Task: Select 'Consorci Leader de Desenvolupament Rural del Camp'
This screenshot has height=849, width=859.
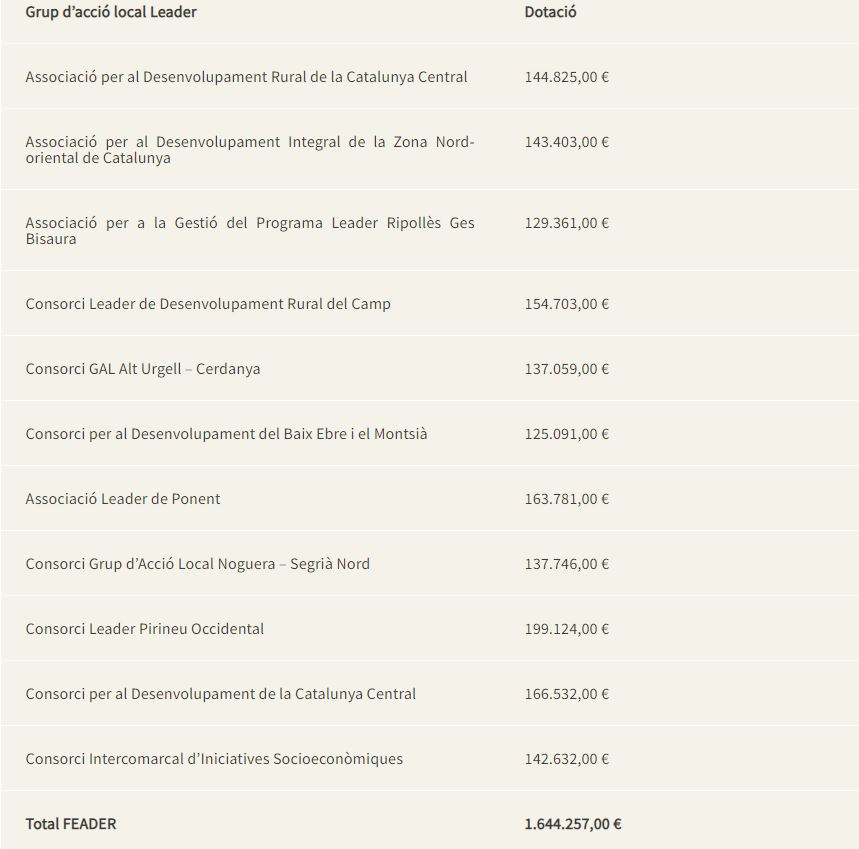Action: pos(208,304)
